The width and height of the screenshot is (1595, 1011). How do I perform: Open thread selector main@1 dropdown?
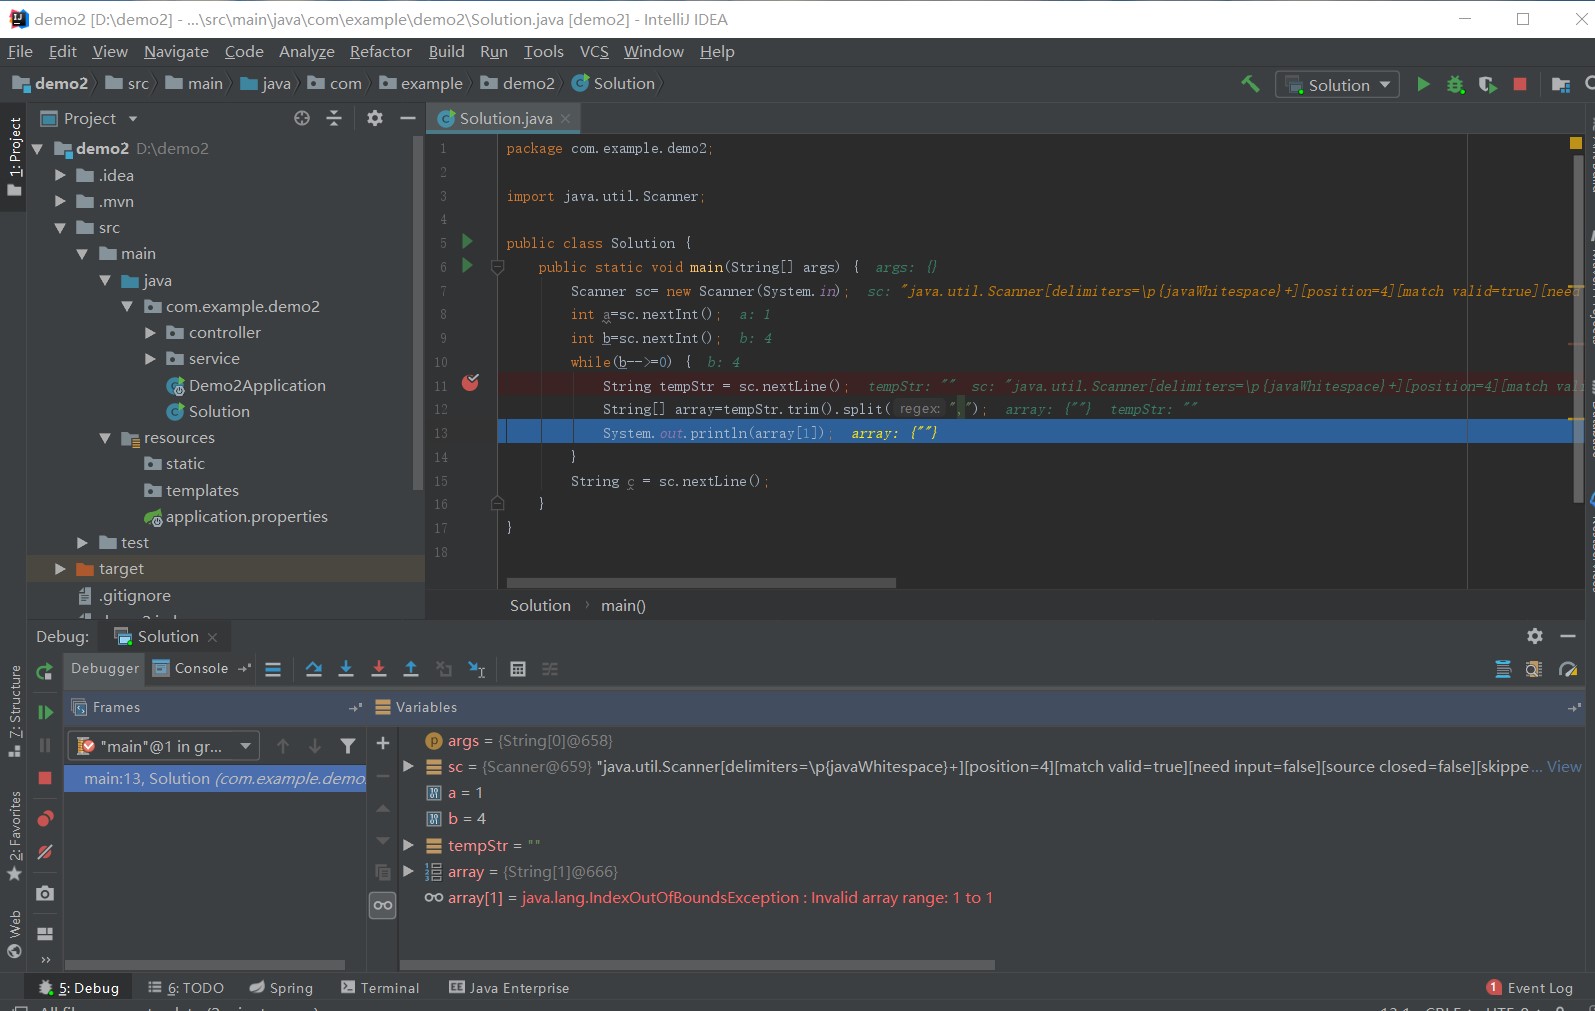click(x=164, y=746)
